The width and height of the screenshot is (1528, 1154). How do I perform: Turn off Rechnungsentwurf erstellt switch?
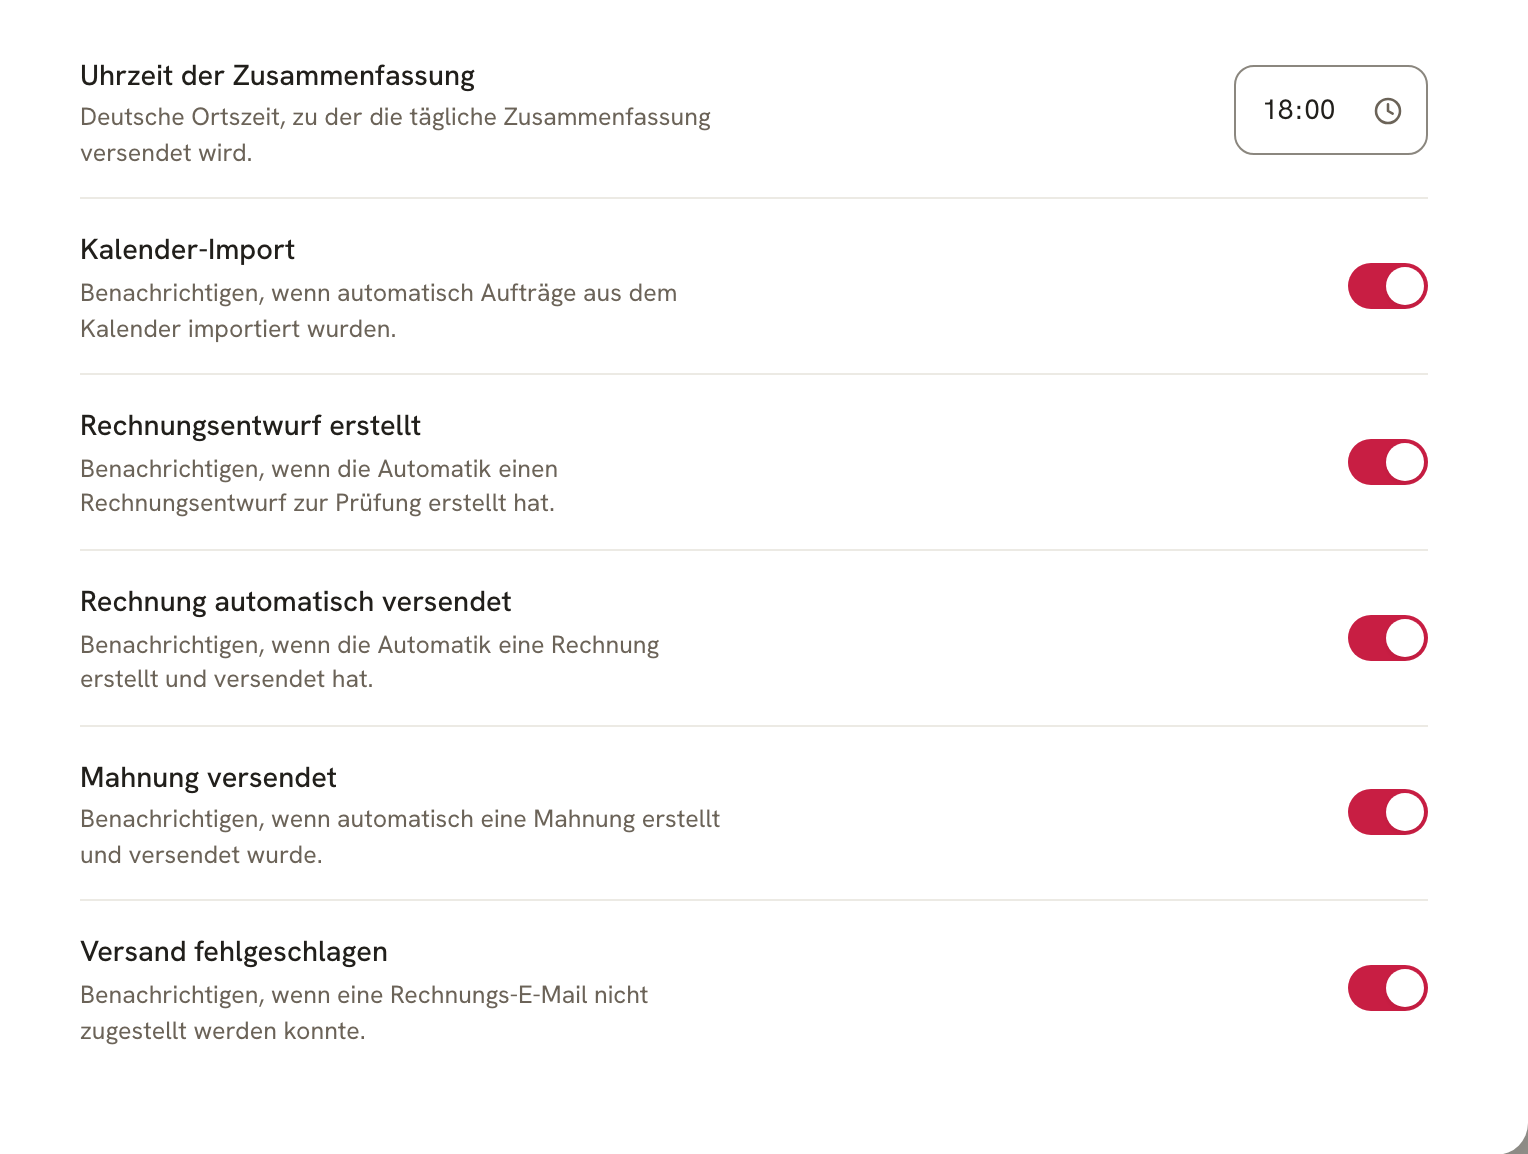click(1387, 462)
